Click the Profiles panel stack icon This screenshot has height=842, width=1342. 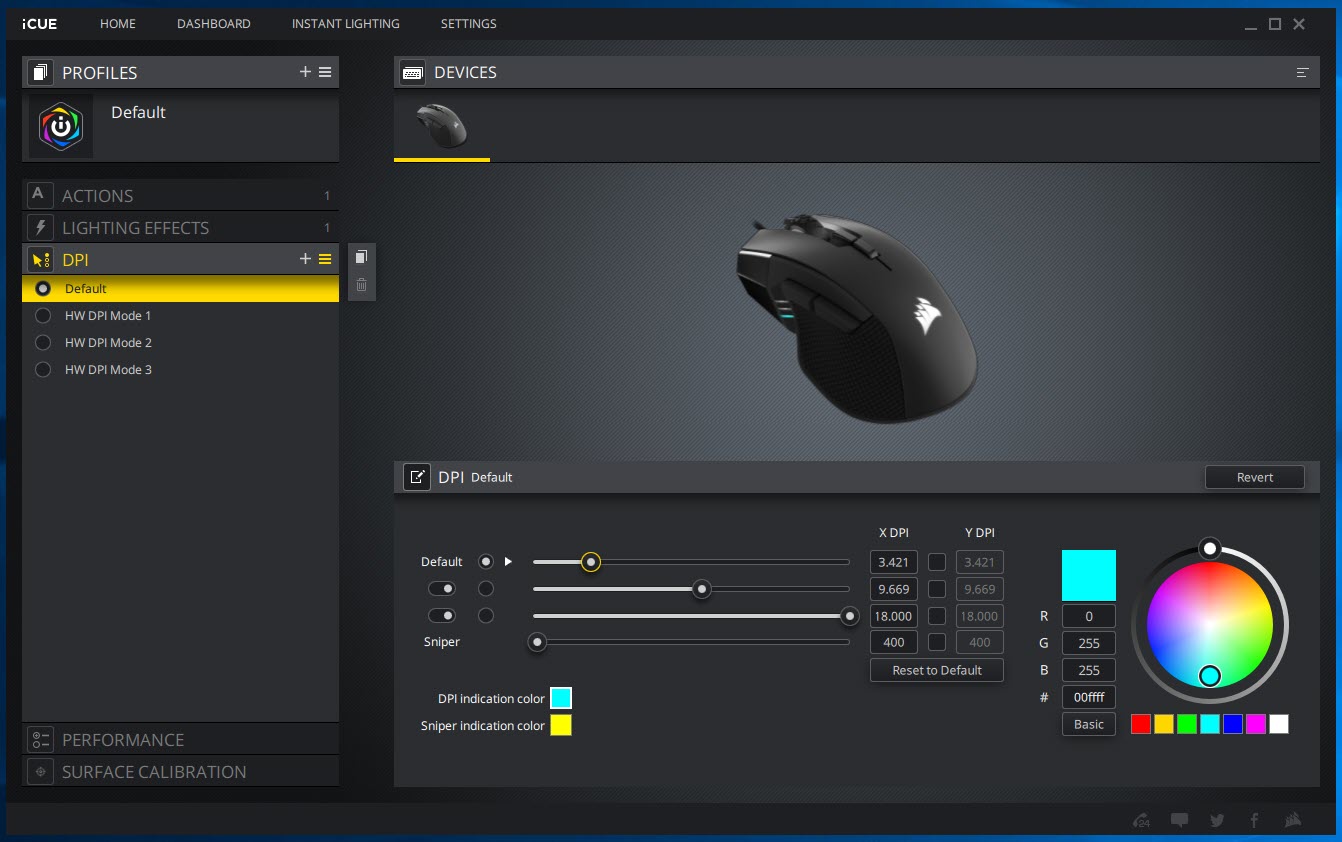point(40,72)
